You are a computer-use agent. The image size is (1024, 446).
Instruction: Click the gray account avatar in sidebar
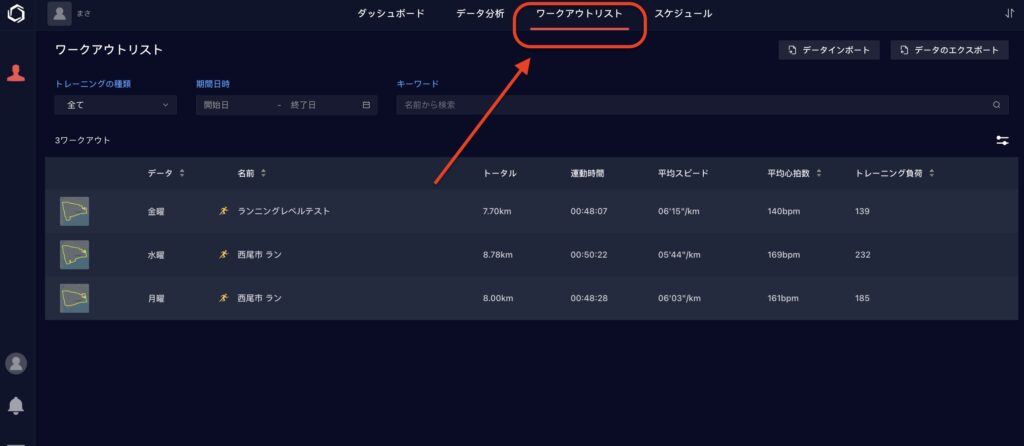pyautogui.click(x=16, y=363)
